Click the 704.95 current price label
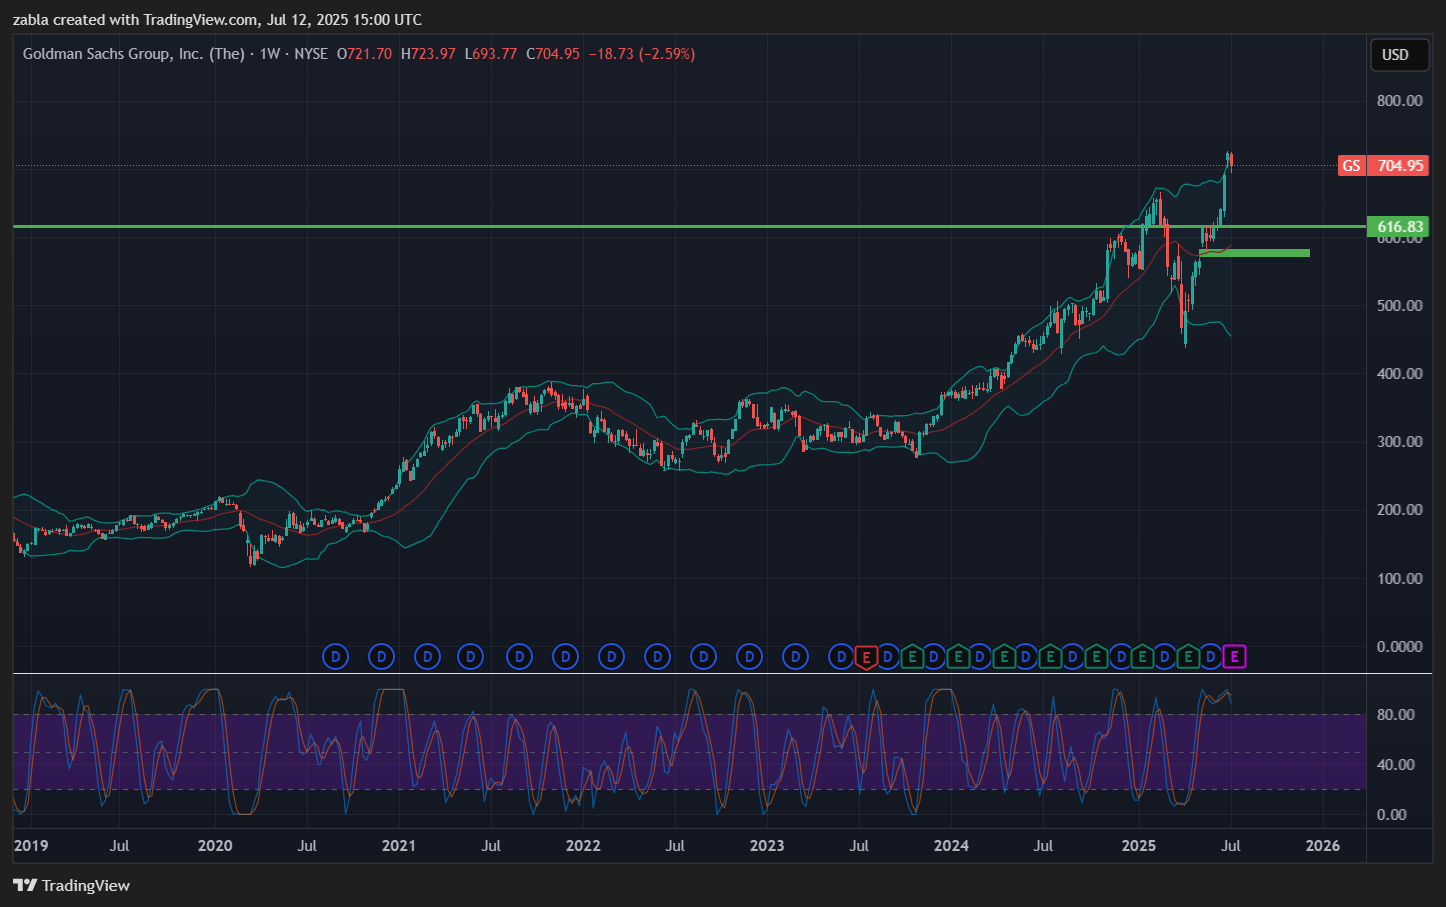The image size is (1446, 907). [1399, 166]
